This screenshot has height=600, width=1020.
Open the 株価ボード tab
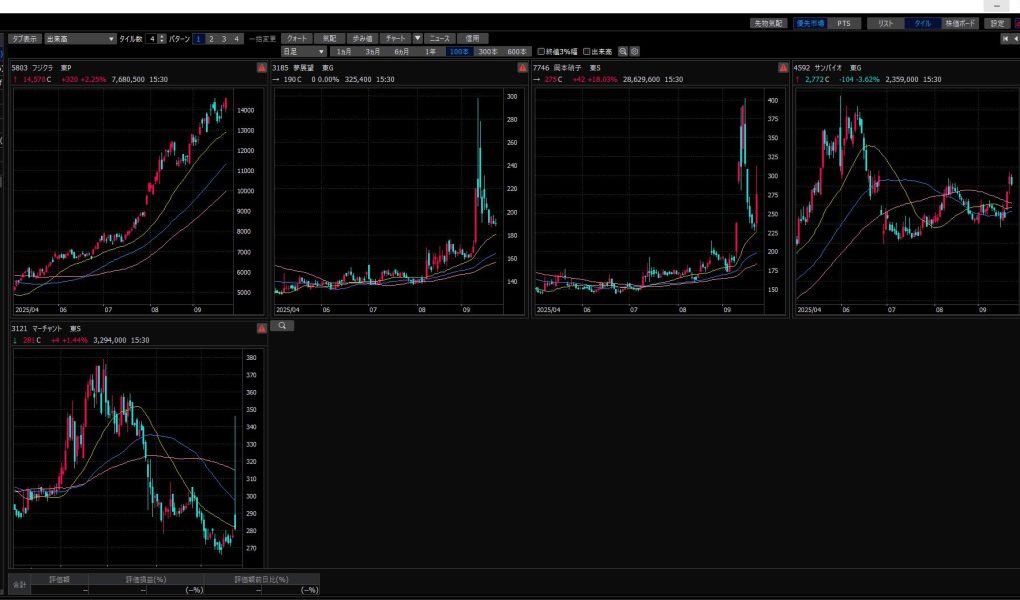(x=960, y=23)
